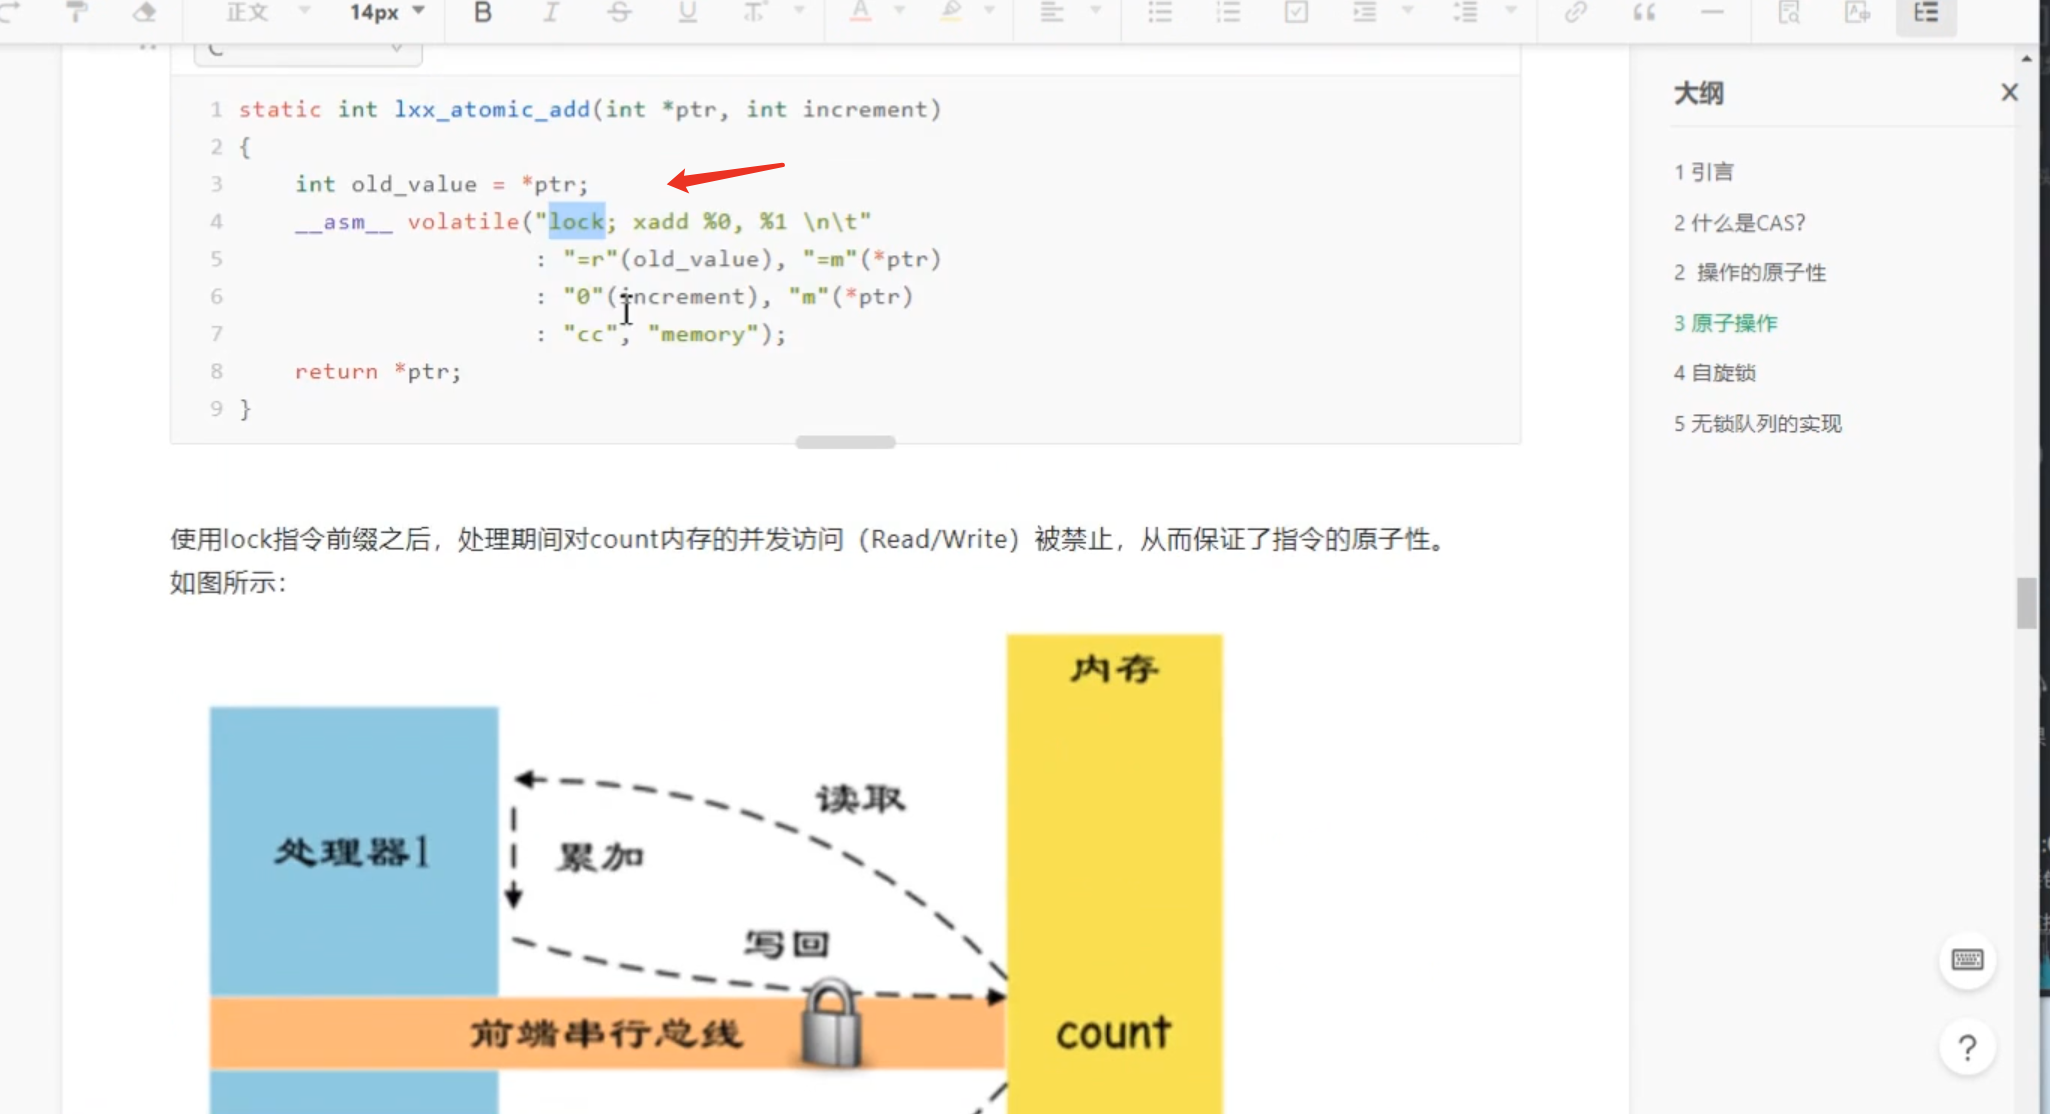Open keyboard shortcuts floating button

(1967, 960)
